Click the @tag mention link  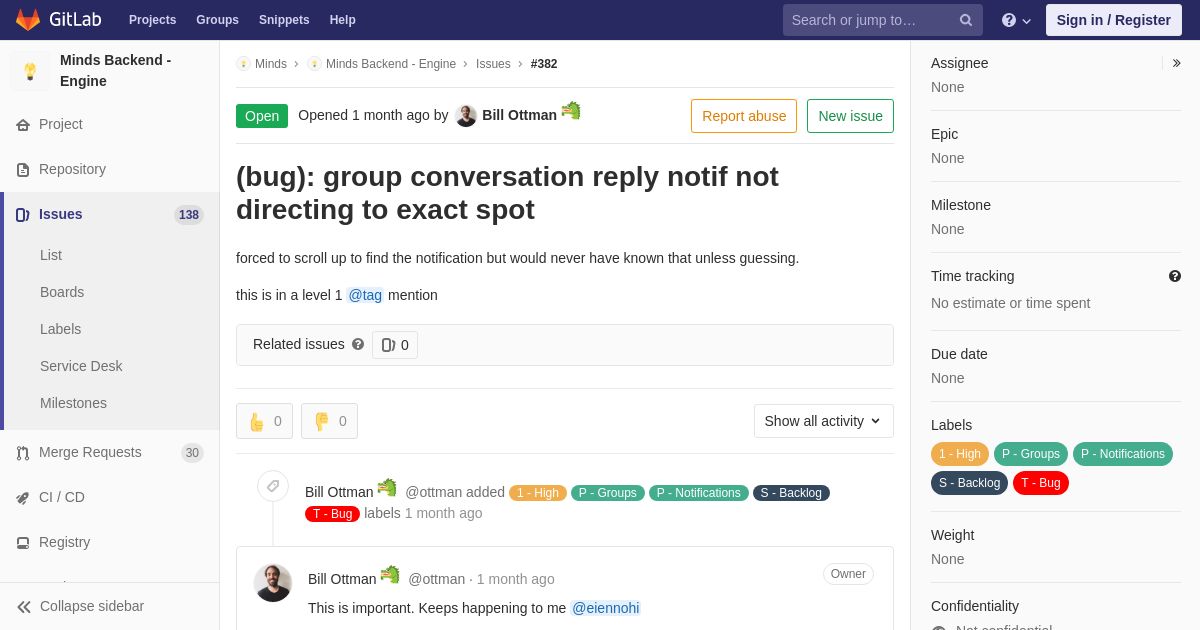point(365,295)
